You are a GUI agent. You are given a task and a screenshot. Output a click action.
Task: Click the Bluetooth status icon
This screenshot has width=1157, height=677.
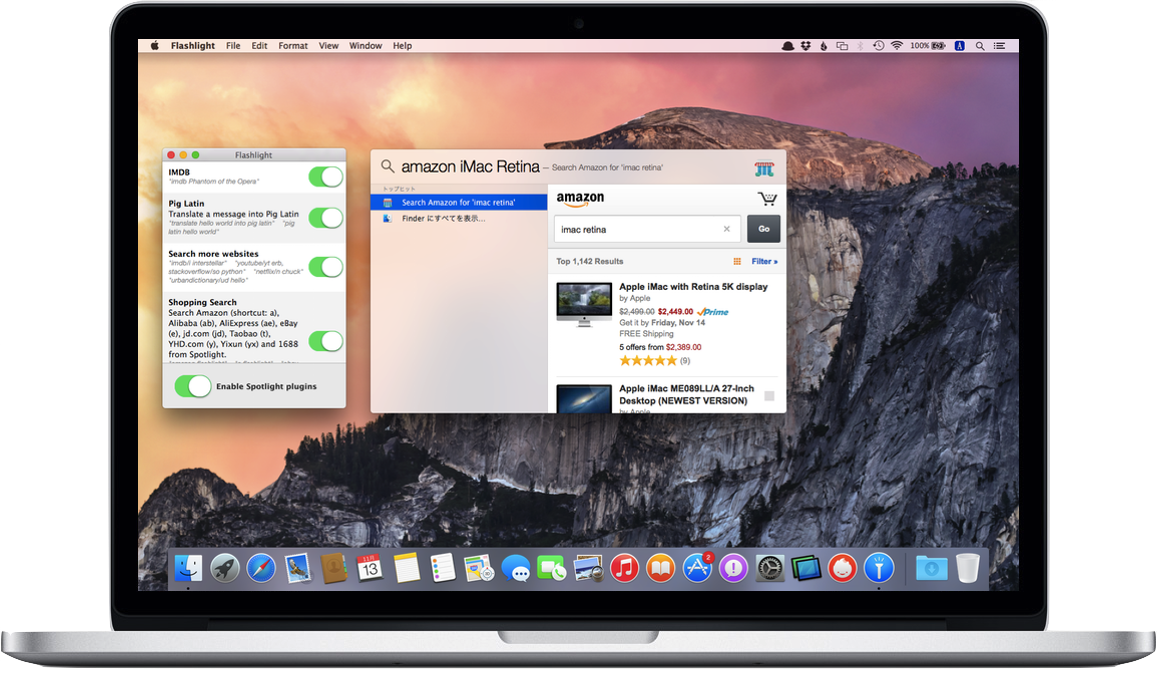click(x=860, y=46)
